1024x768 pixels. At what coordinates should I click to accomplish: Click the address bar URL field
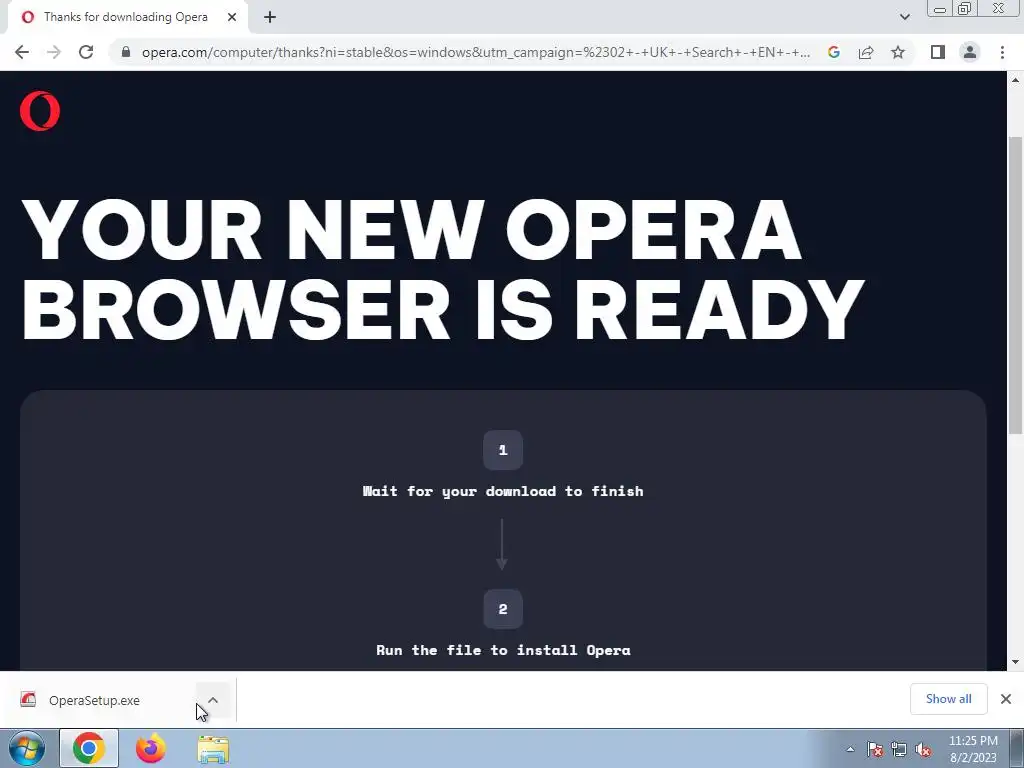coord(475,52)
